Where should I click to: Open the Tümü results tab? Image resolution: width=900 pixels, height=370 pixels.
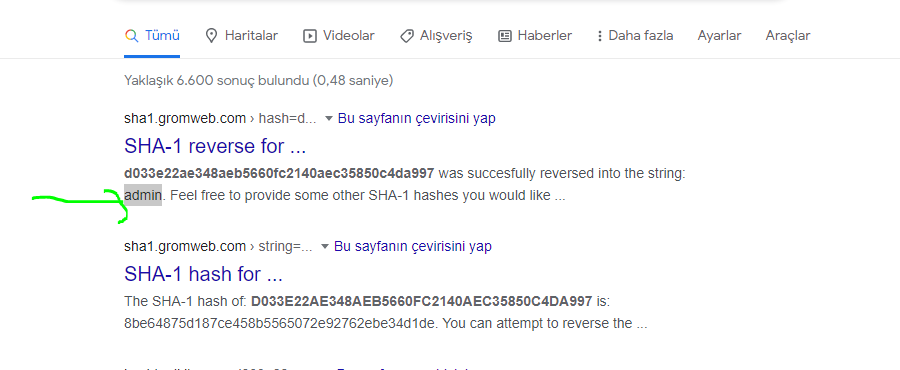tap(152, 36)
